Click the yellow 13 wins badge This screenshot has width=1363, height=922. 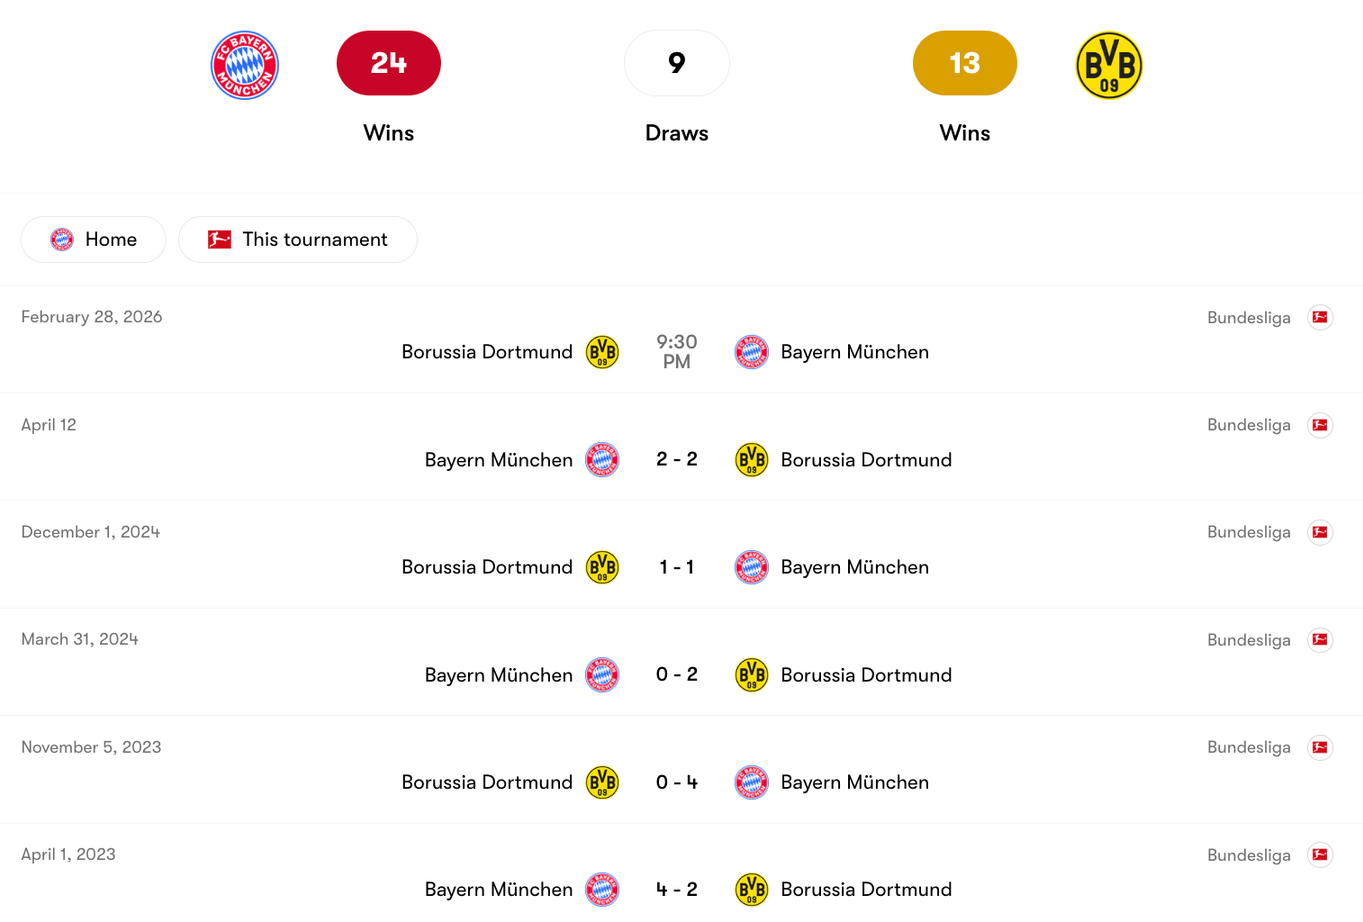[x=964, y=63]
